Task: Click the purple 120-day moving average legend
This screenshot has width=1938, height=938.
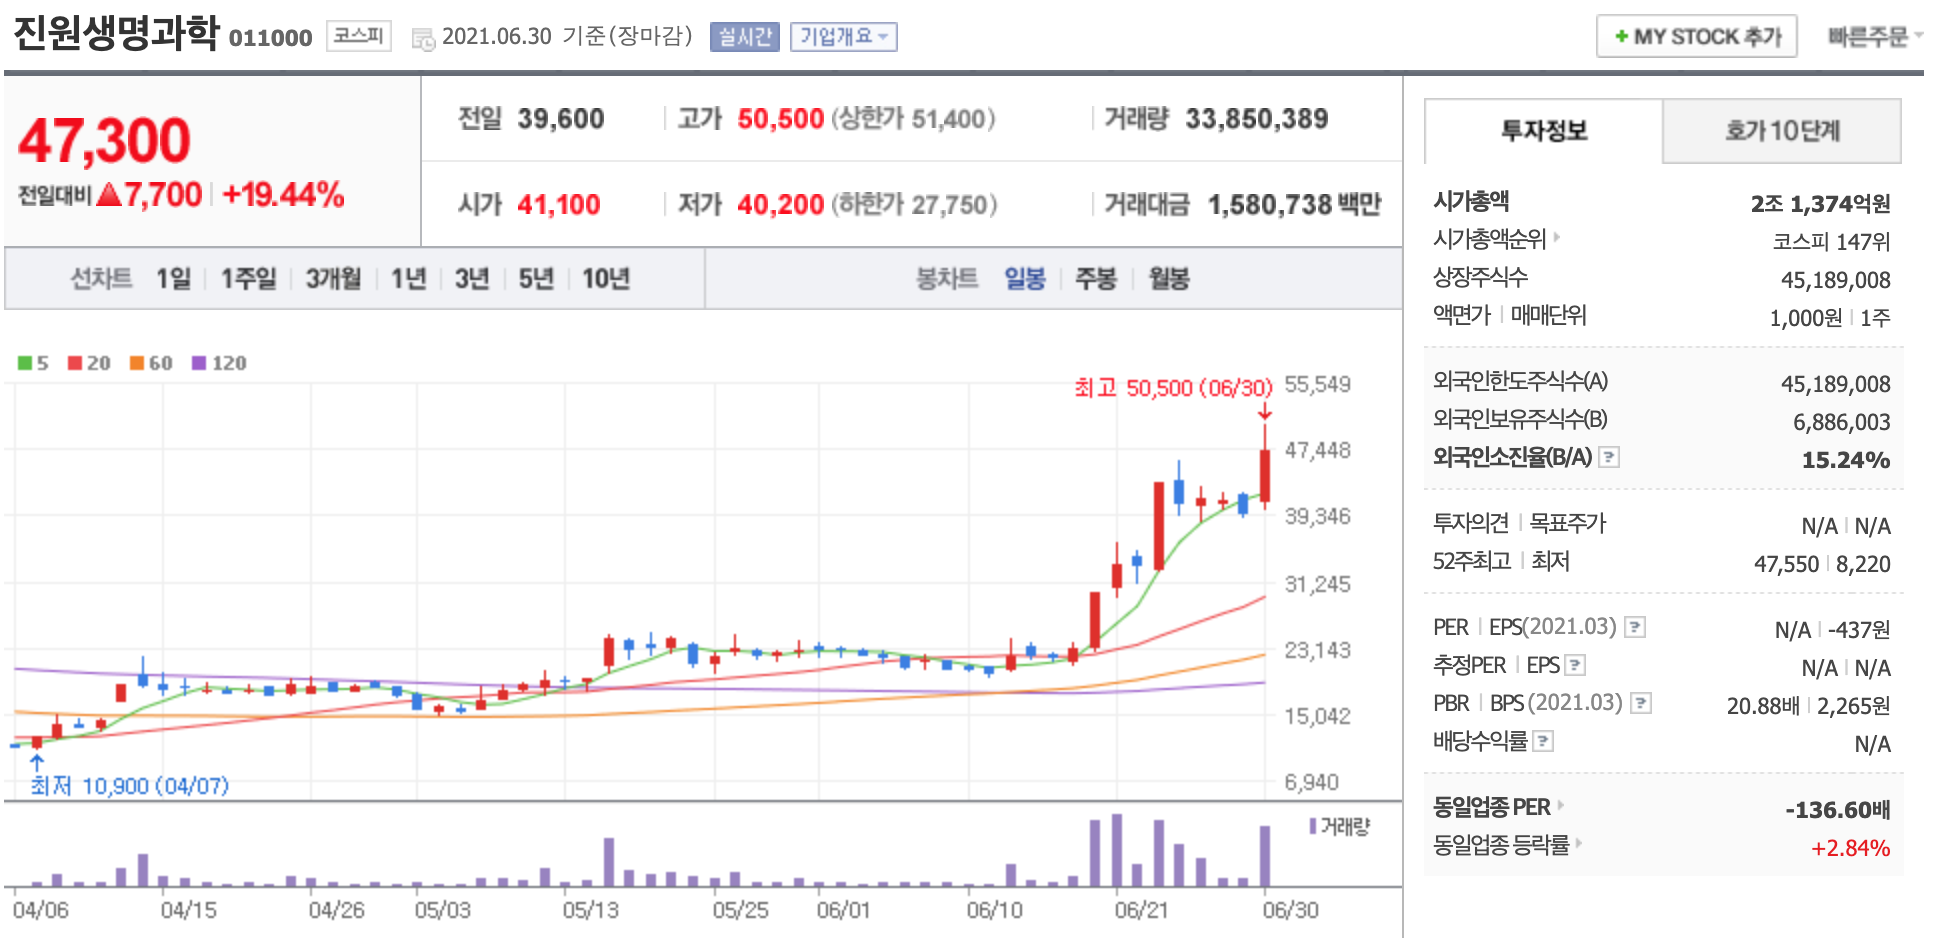Action: click(x=219, y=363)
